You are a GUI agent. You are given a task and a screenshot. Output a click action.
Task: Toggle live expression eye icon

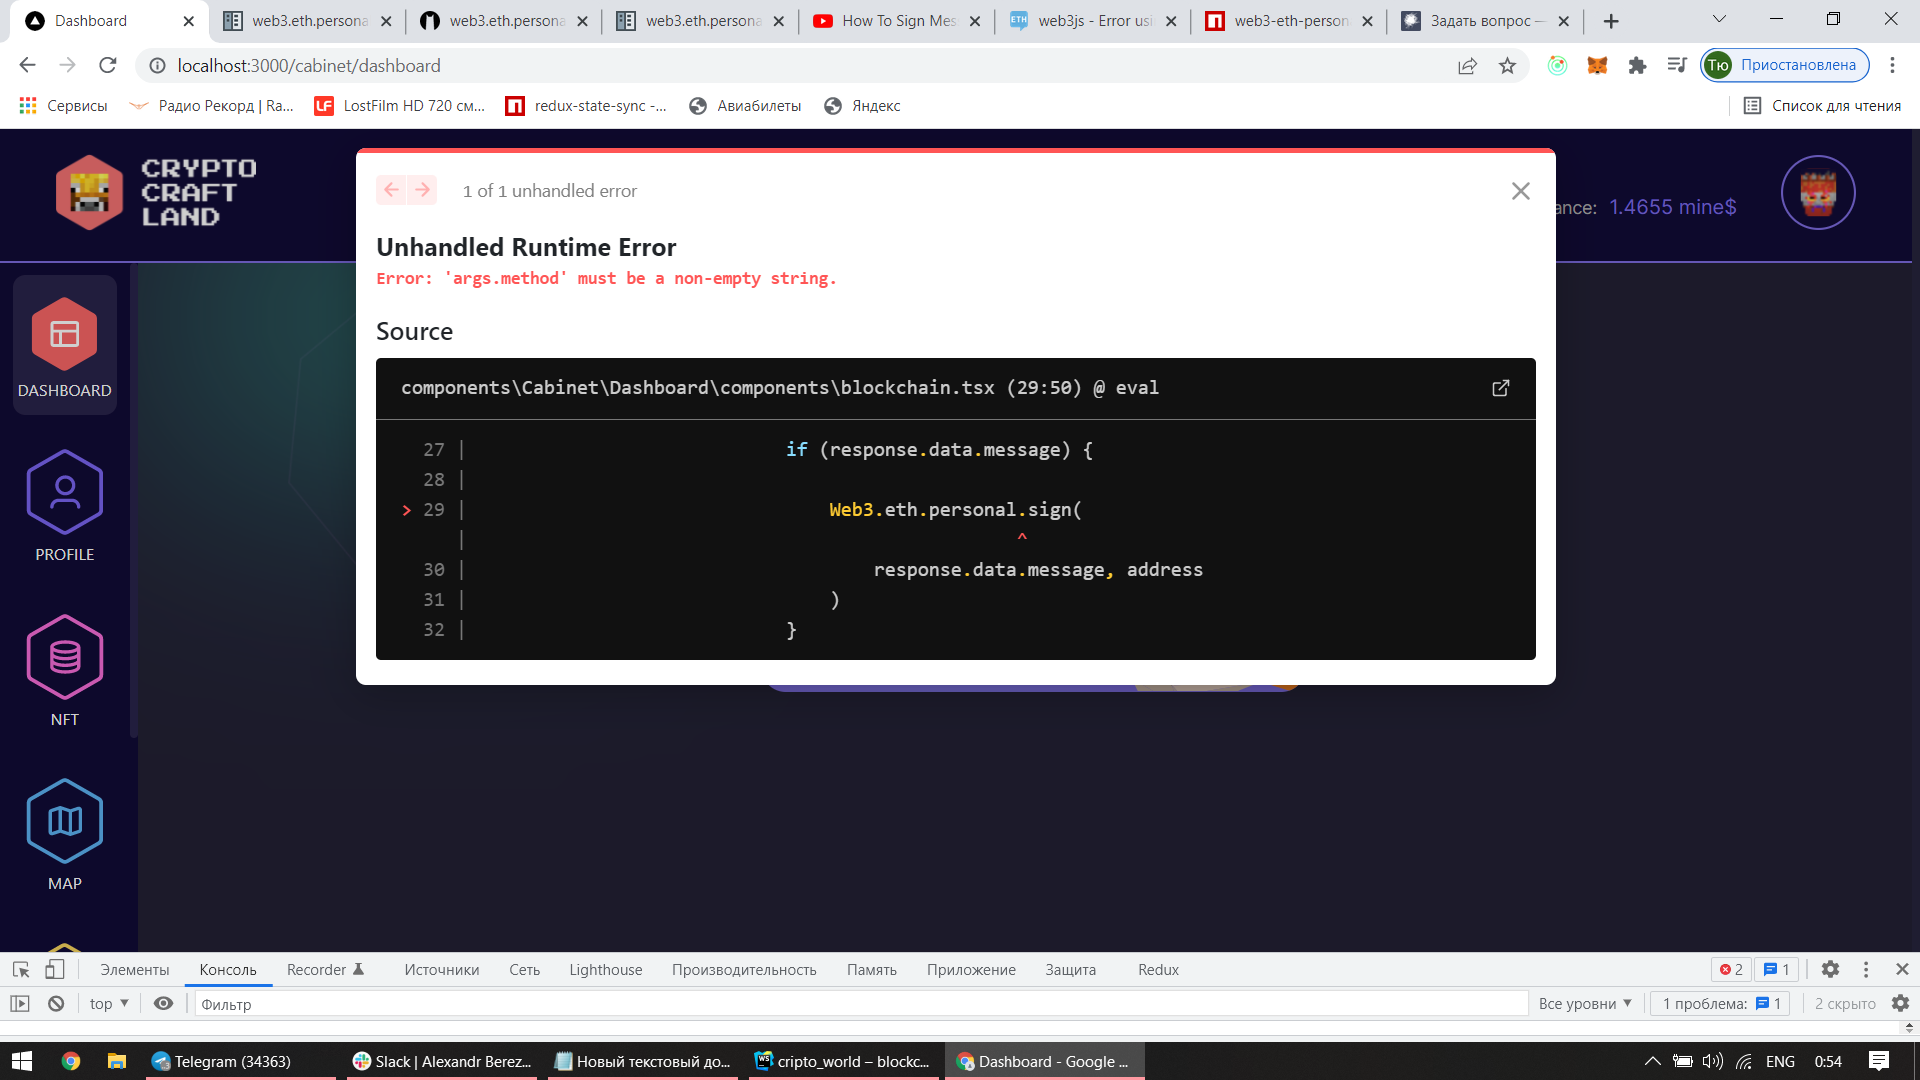(163, 1003)
